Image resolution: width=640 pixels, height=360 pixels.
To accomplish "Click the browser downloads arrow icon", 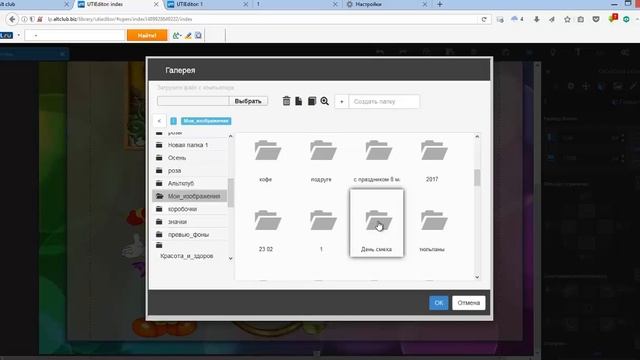I will click(x=536, y=19).
